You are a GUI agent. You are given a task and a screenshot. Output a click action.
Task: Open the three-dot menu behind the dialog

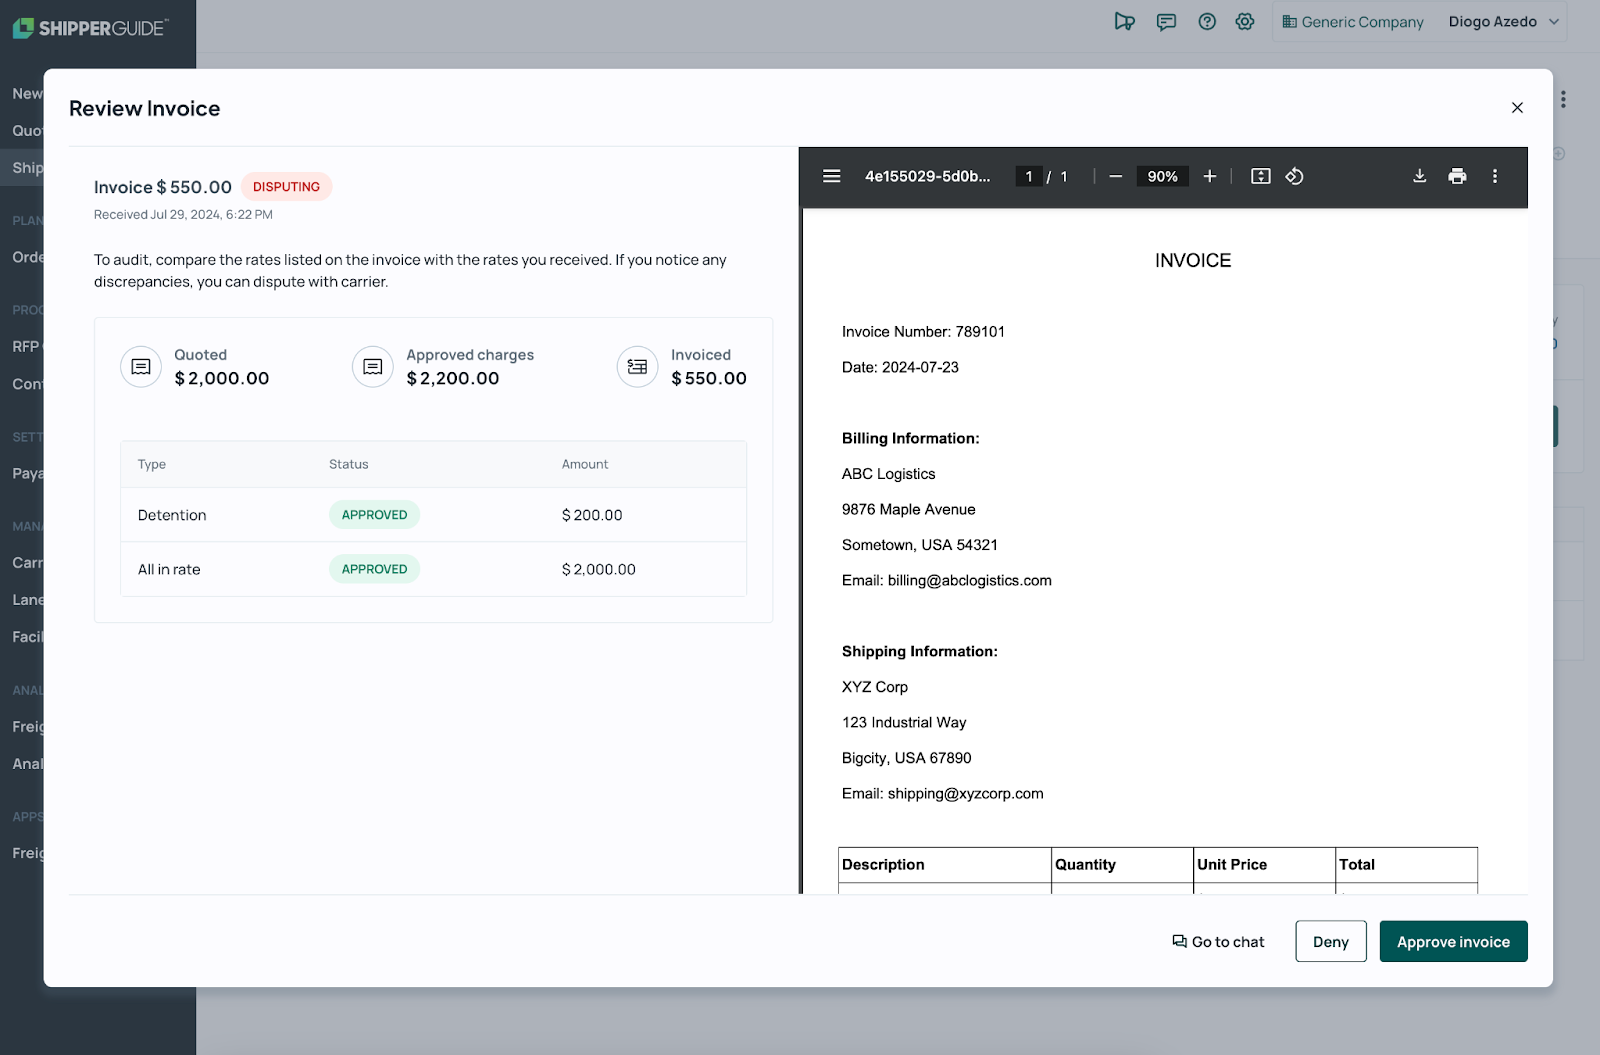coord(1563,99)
